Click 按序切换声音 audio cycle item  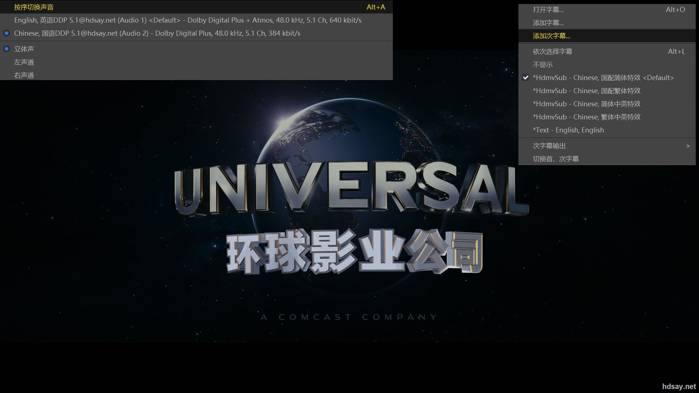[x=196, y=7]
